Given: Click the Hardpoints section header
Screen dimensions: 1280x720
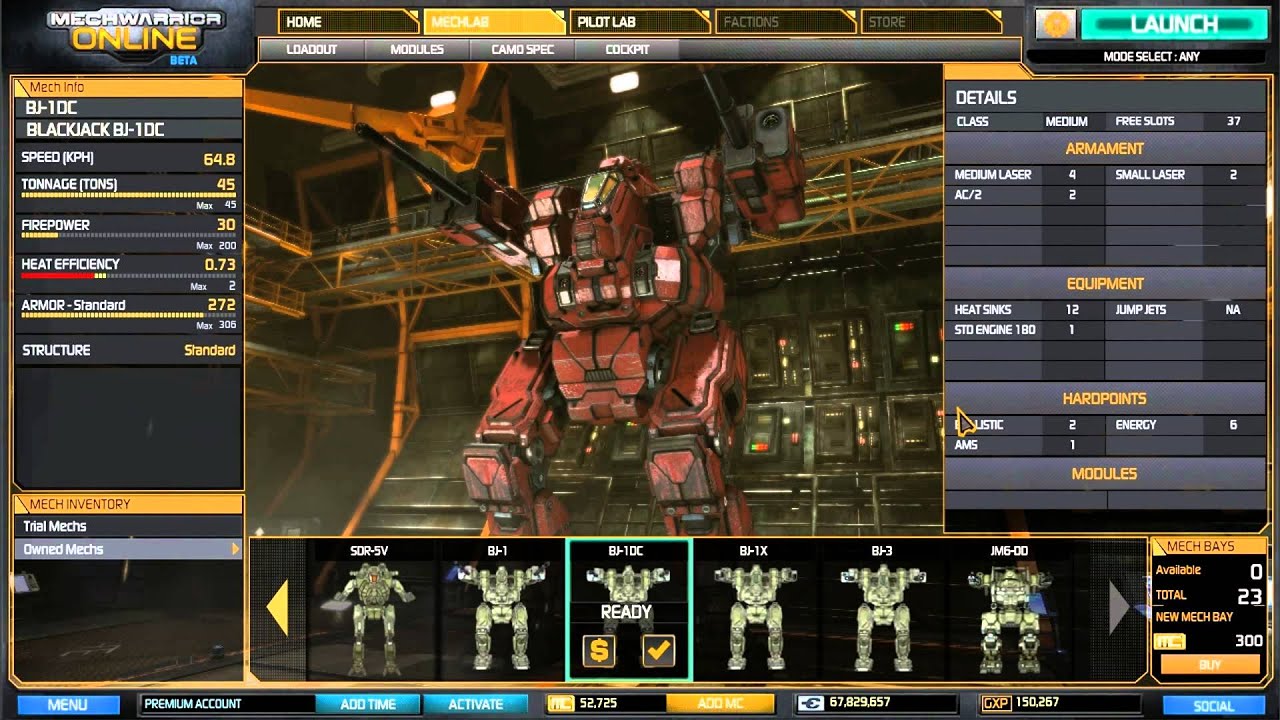Looking at the screenshot, I should (1104, 399).
